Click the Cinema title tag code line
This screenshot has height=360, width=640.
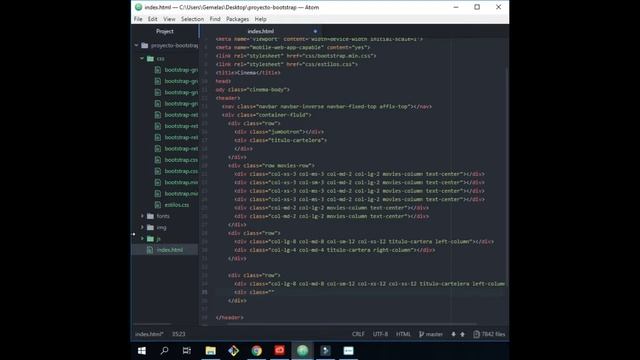pos(248,73)
